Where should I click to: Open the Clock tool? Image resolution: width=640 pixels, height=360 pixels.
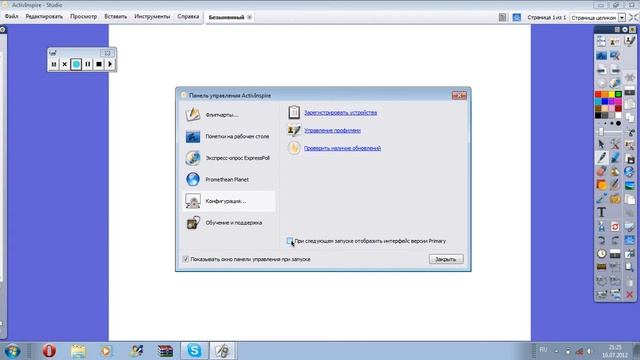[601, 254]
